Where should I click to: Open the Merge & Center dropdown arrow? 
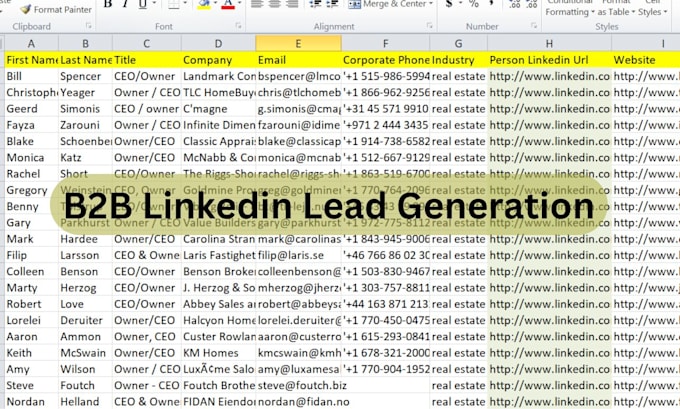(431, 4)
